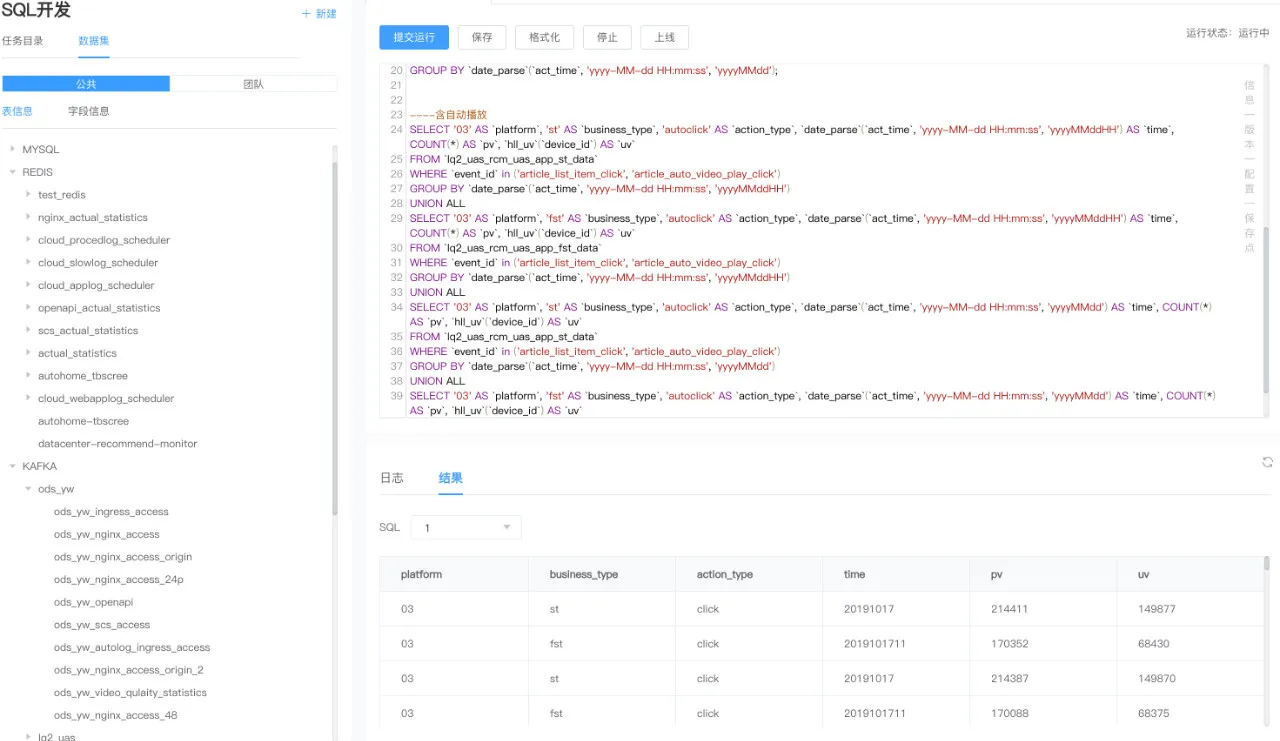Expand the cloud_applog_scheduler node

pyautogui.click(x=28, y=285)
